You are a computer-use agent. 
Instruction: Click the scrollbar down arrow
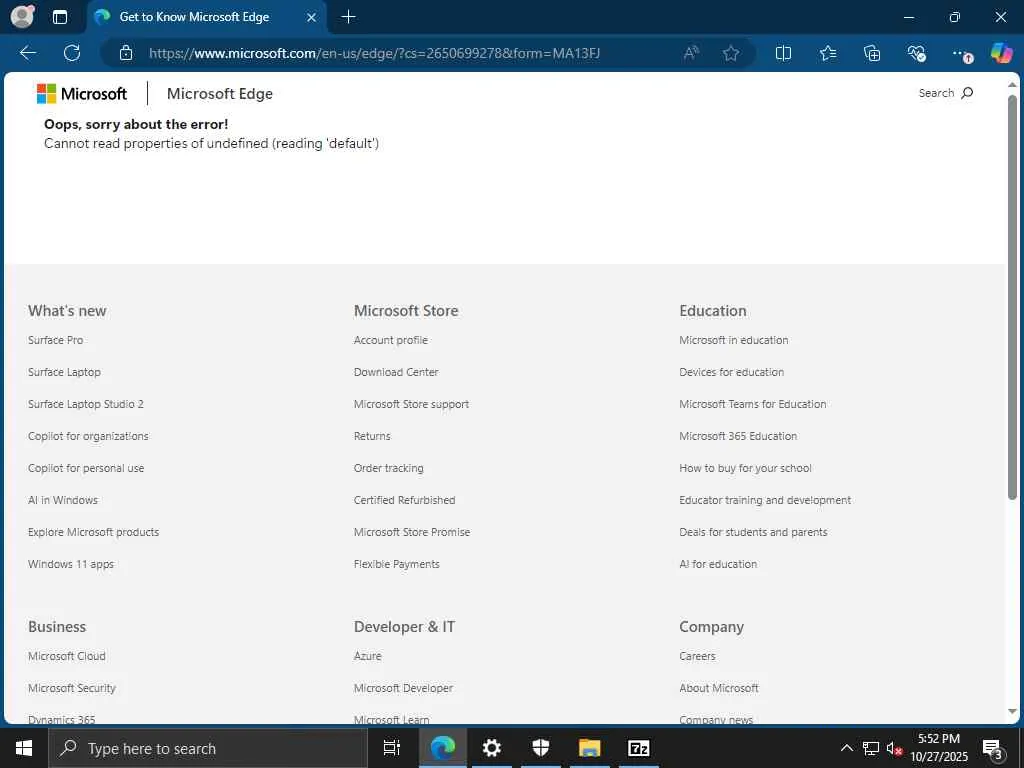1012,712
